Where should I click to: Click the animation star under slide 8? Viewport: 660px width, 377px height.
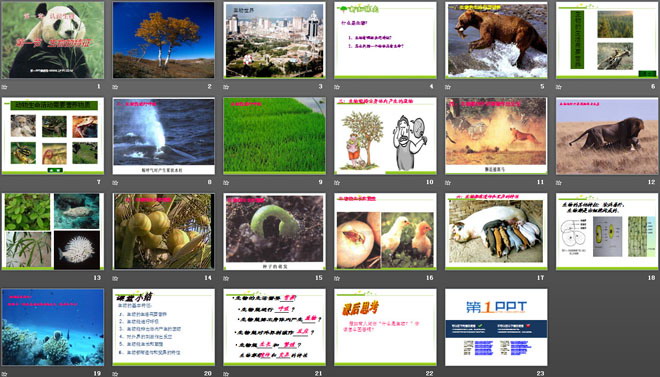tap(115, 183)
